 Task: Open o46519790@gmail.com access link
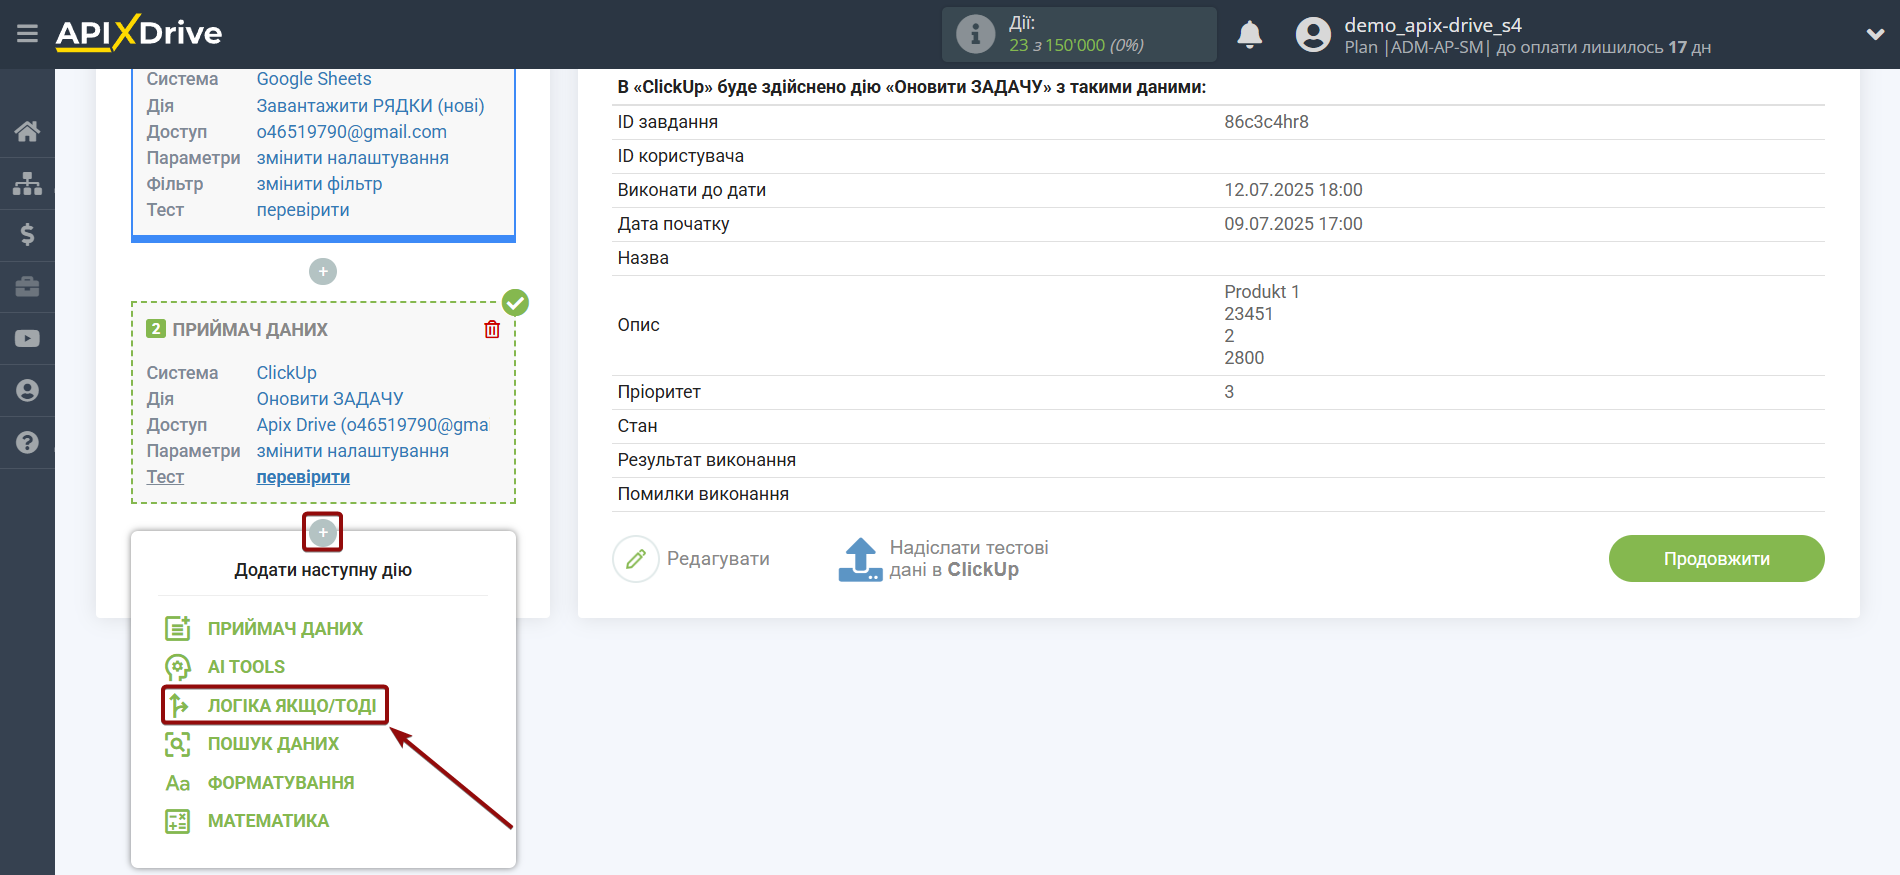(x=351, y=132)
